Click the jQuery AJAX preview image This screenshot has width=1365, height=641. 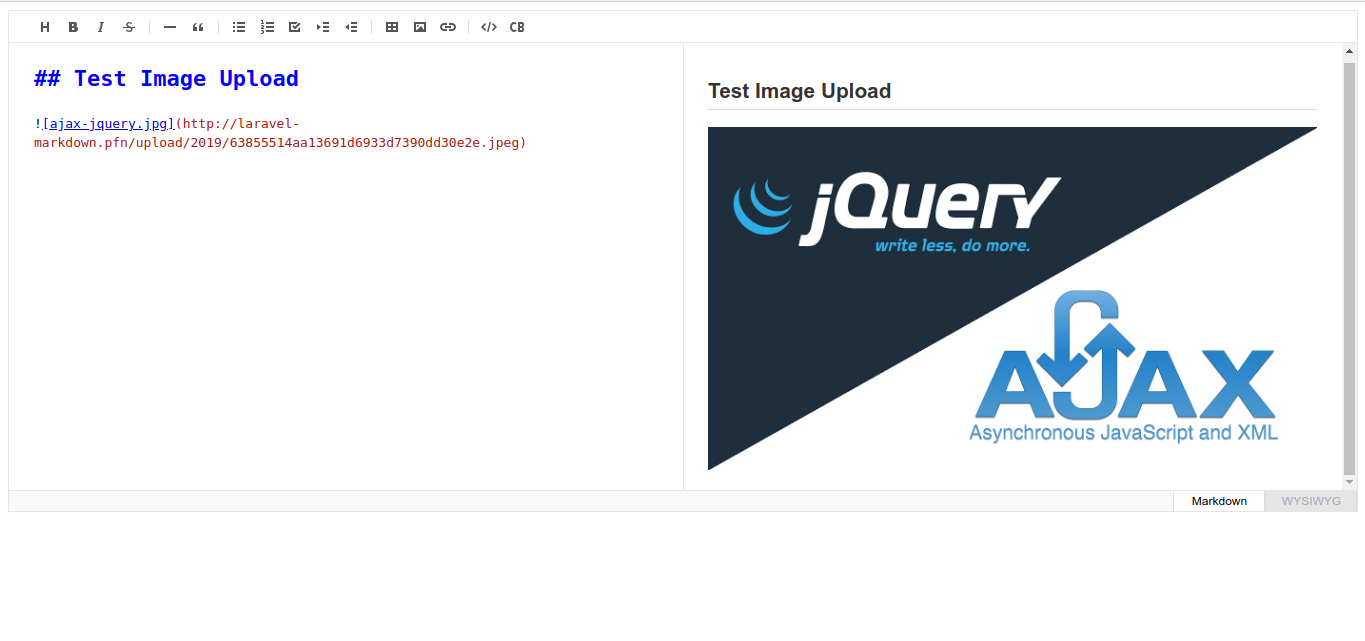[x=1012, y=298]
